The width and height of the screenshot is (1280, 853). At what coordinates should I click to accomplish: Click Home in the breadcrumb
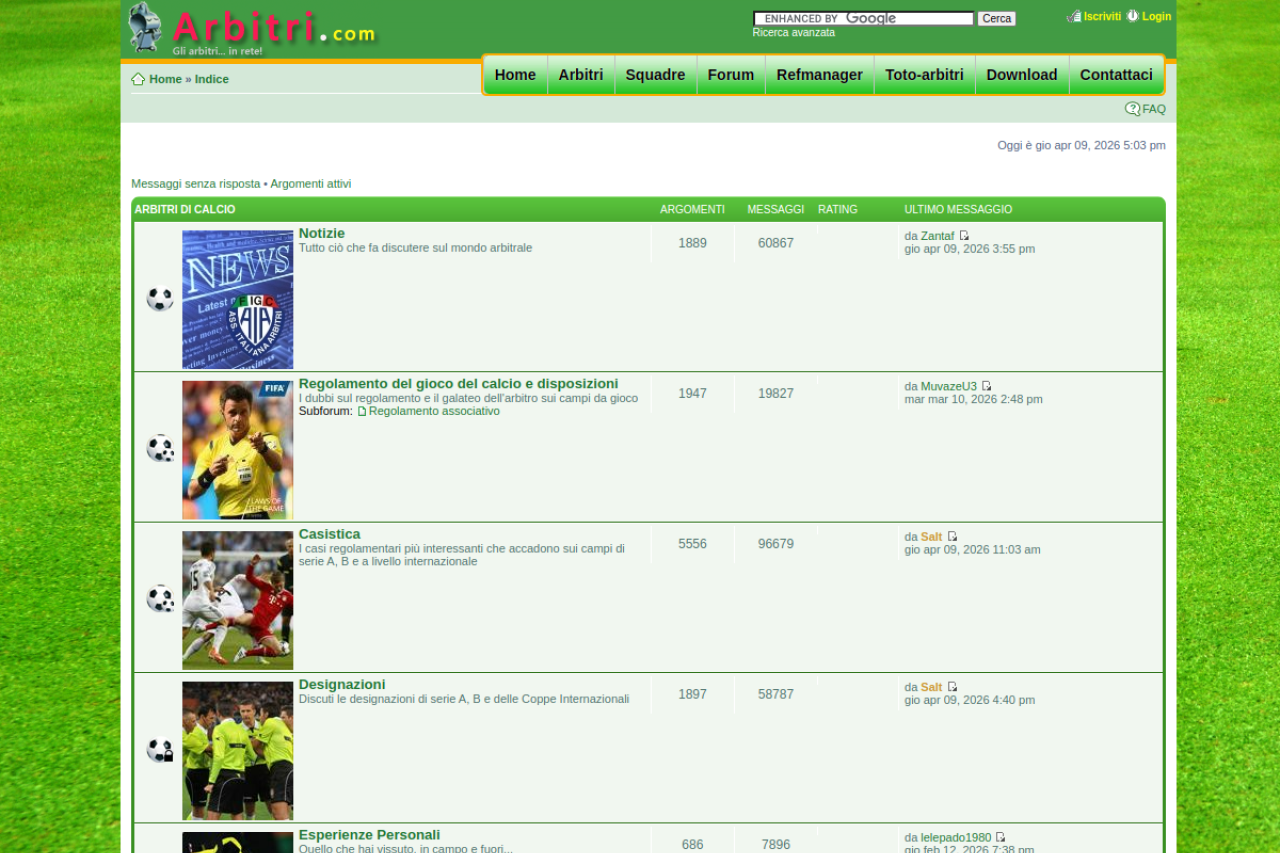pyautogui.click(x=166, y=79)
